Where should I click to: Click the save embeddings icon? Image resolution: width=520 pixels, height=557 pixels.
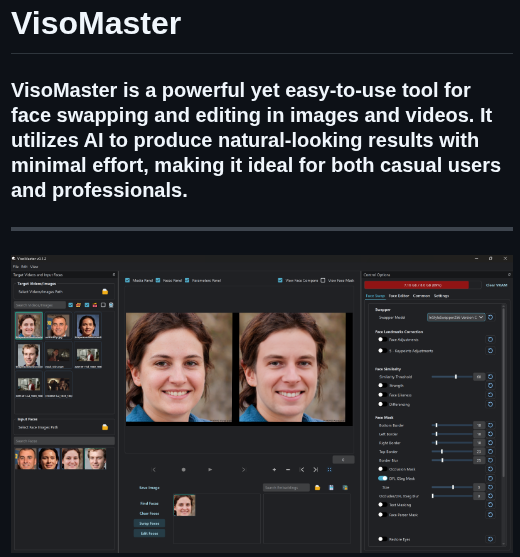pyautogui.click(x=331, y=488)
